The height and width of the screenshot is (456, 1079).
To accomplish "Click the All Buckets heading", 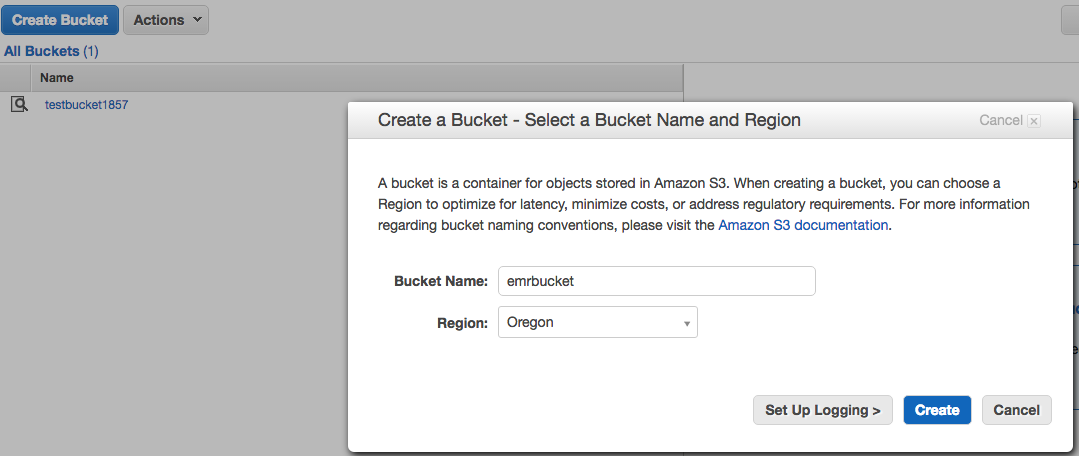I will pyautogui.click(x=41, y=51).
